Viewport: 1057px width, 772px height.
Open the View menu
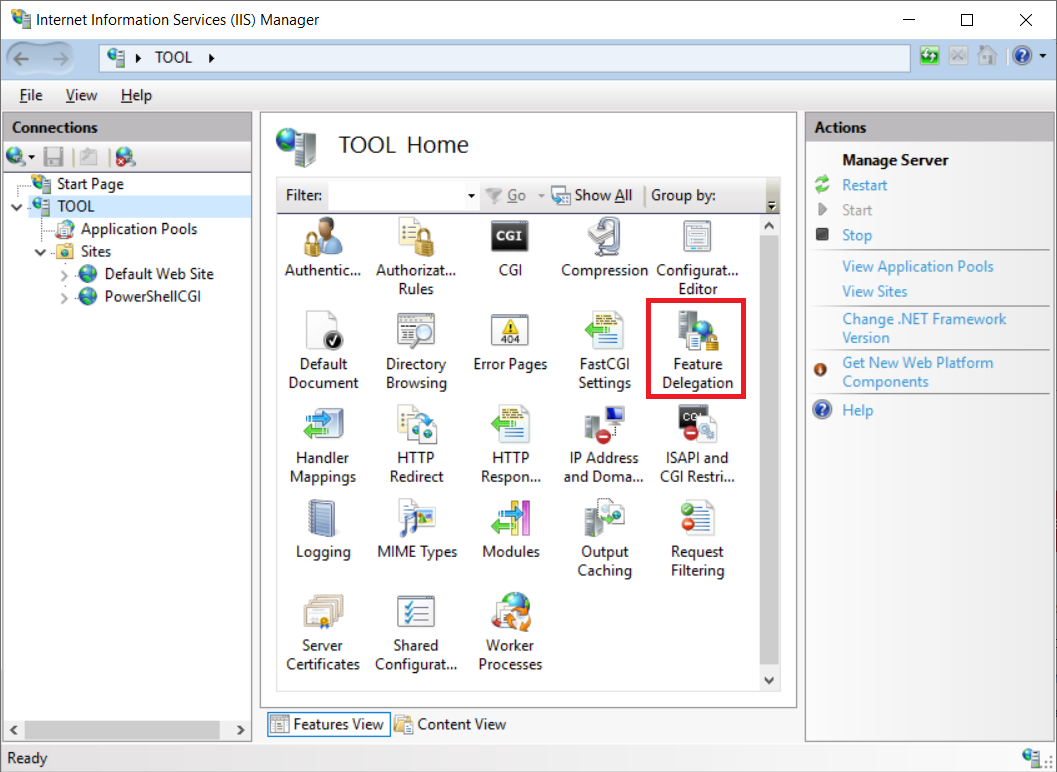81,95
